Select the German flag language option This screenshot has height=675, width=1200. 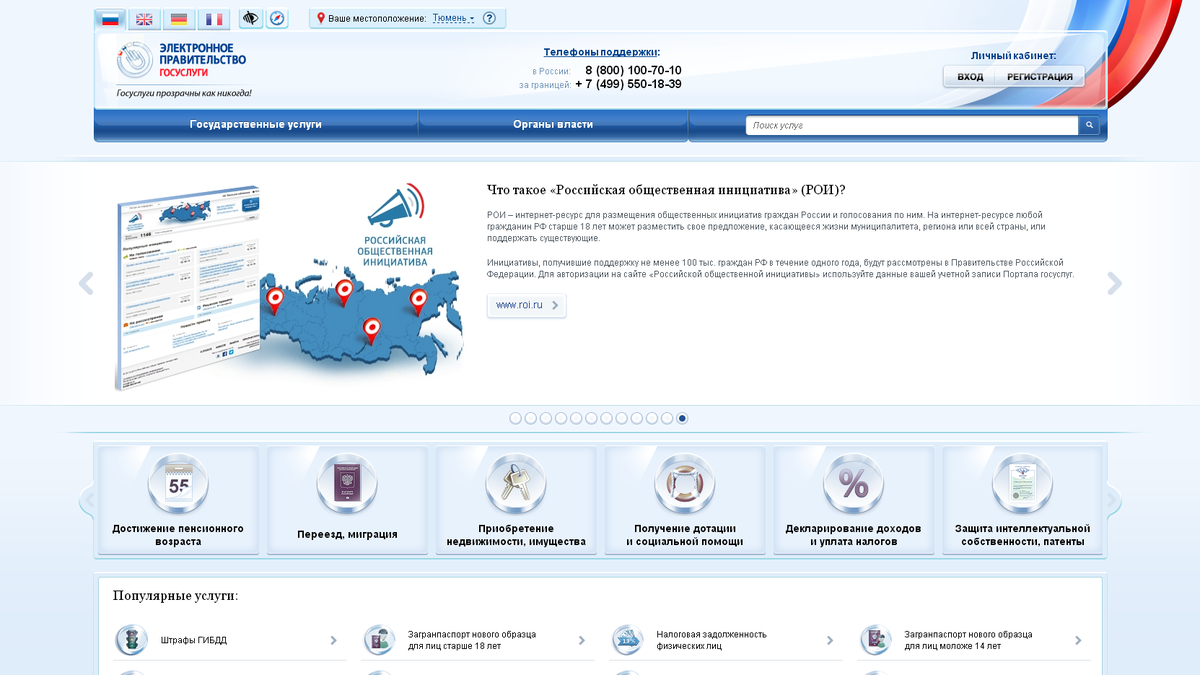[x=179, y=19]
